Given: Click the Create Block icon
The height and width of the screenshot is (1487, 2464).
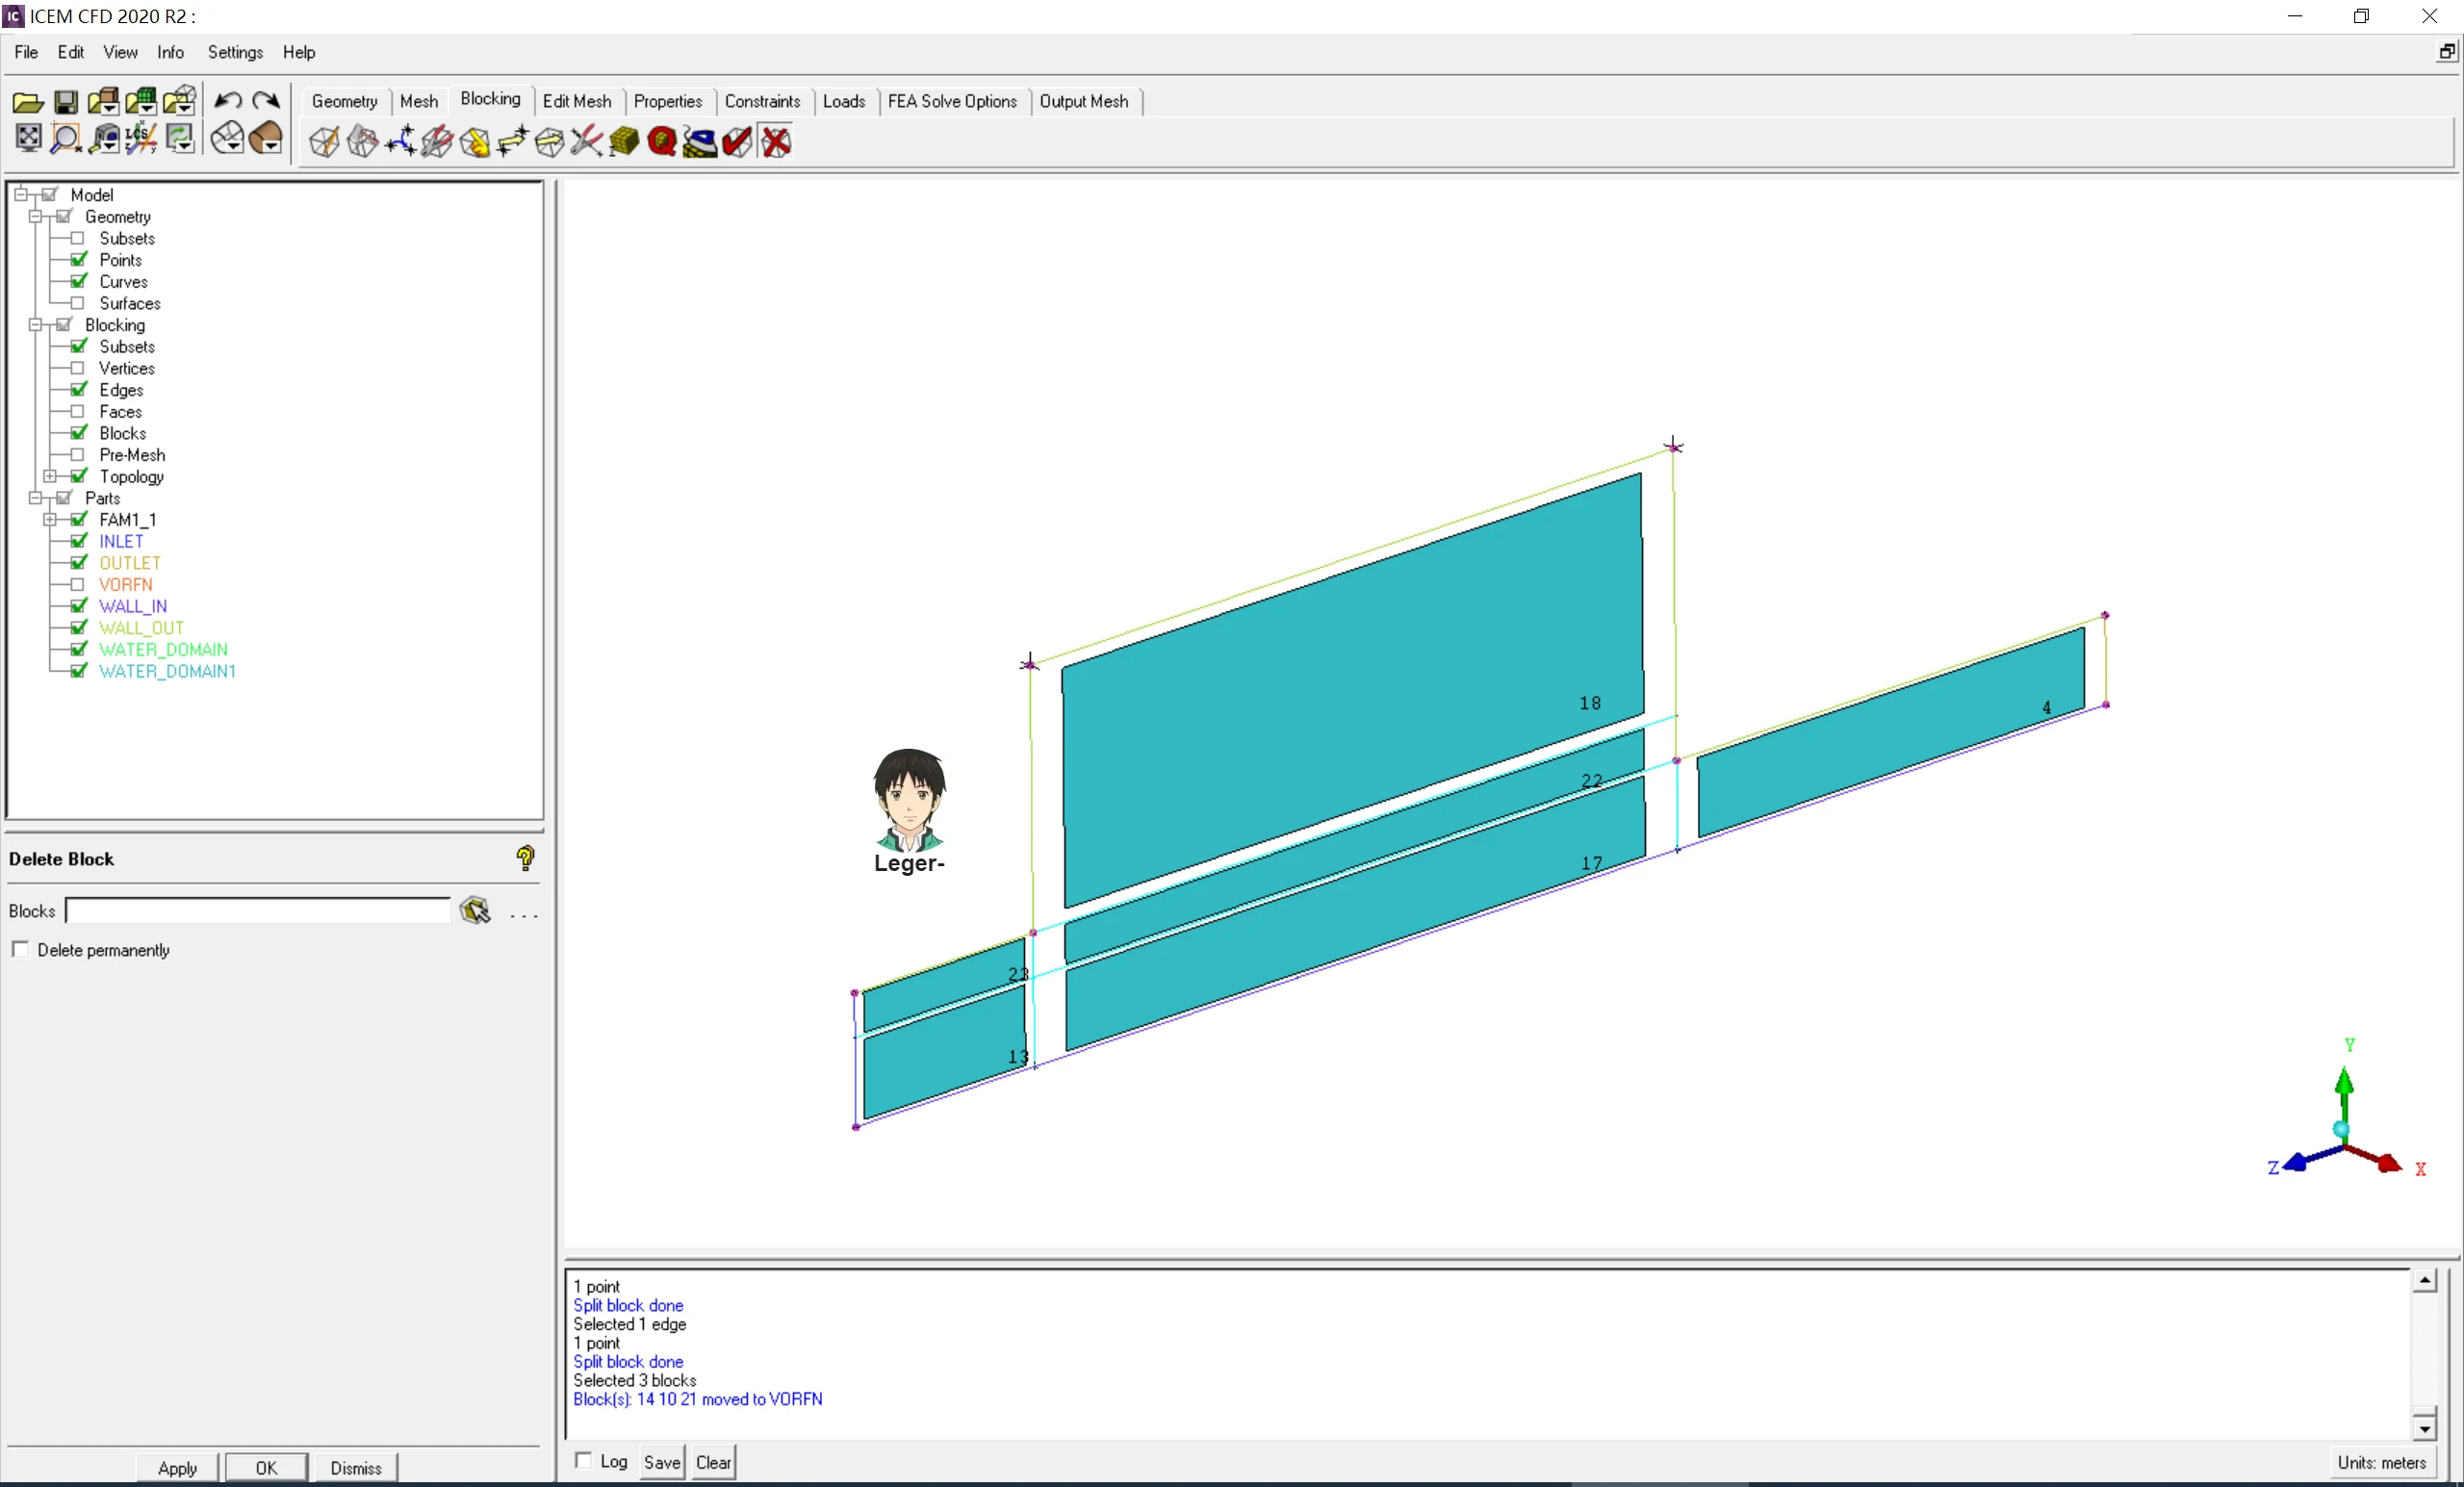Looking at the screenshot, I should tap(324, 142).
